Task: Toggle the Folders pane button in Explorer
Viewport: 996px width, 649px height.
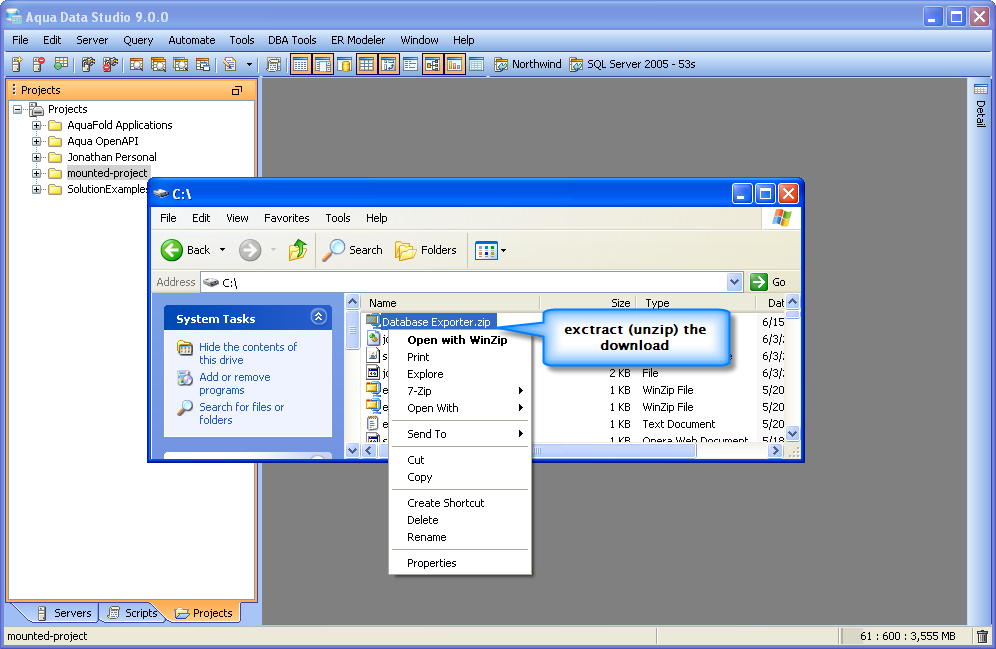Action: coord(426,250)
